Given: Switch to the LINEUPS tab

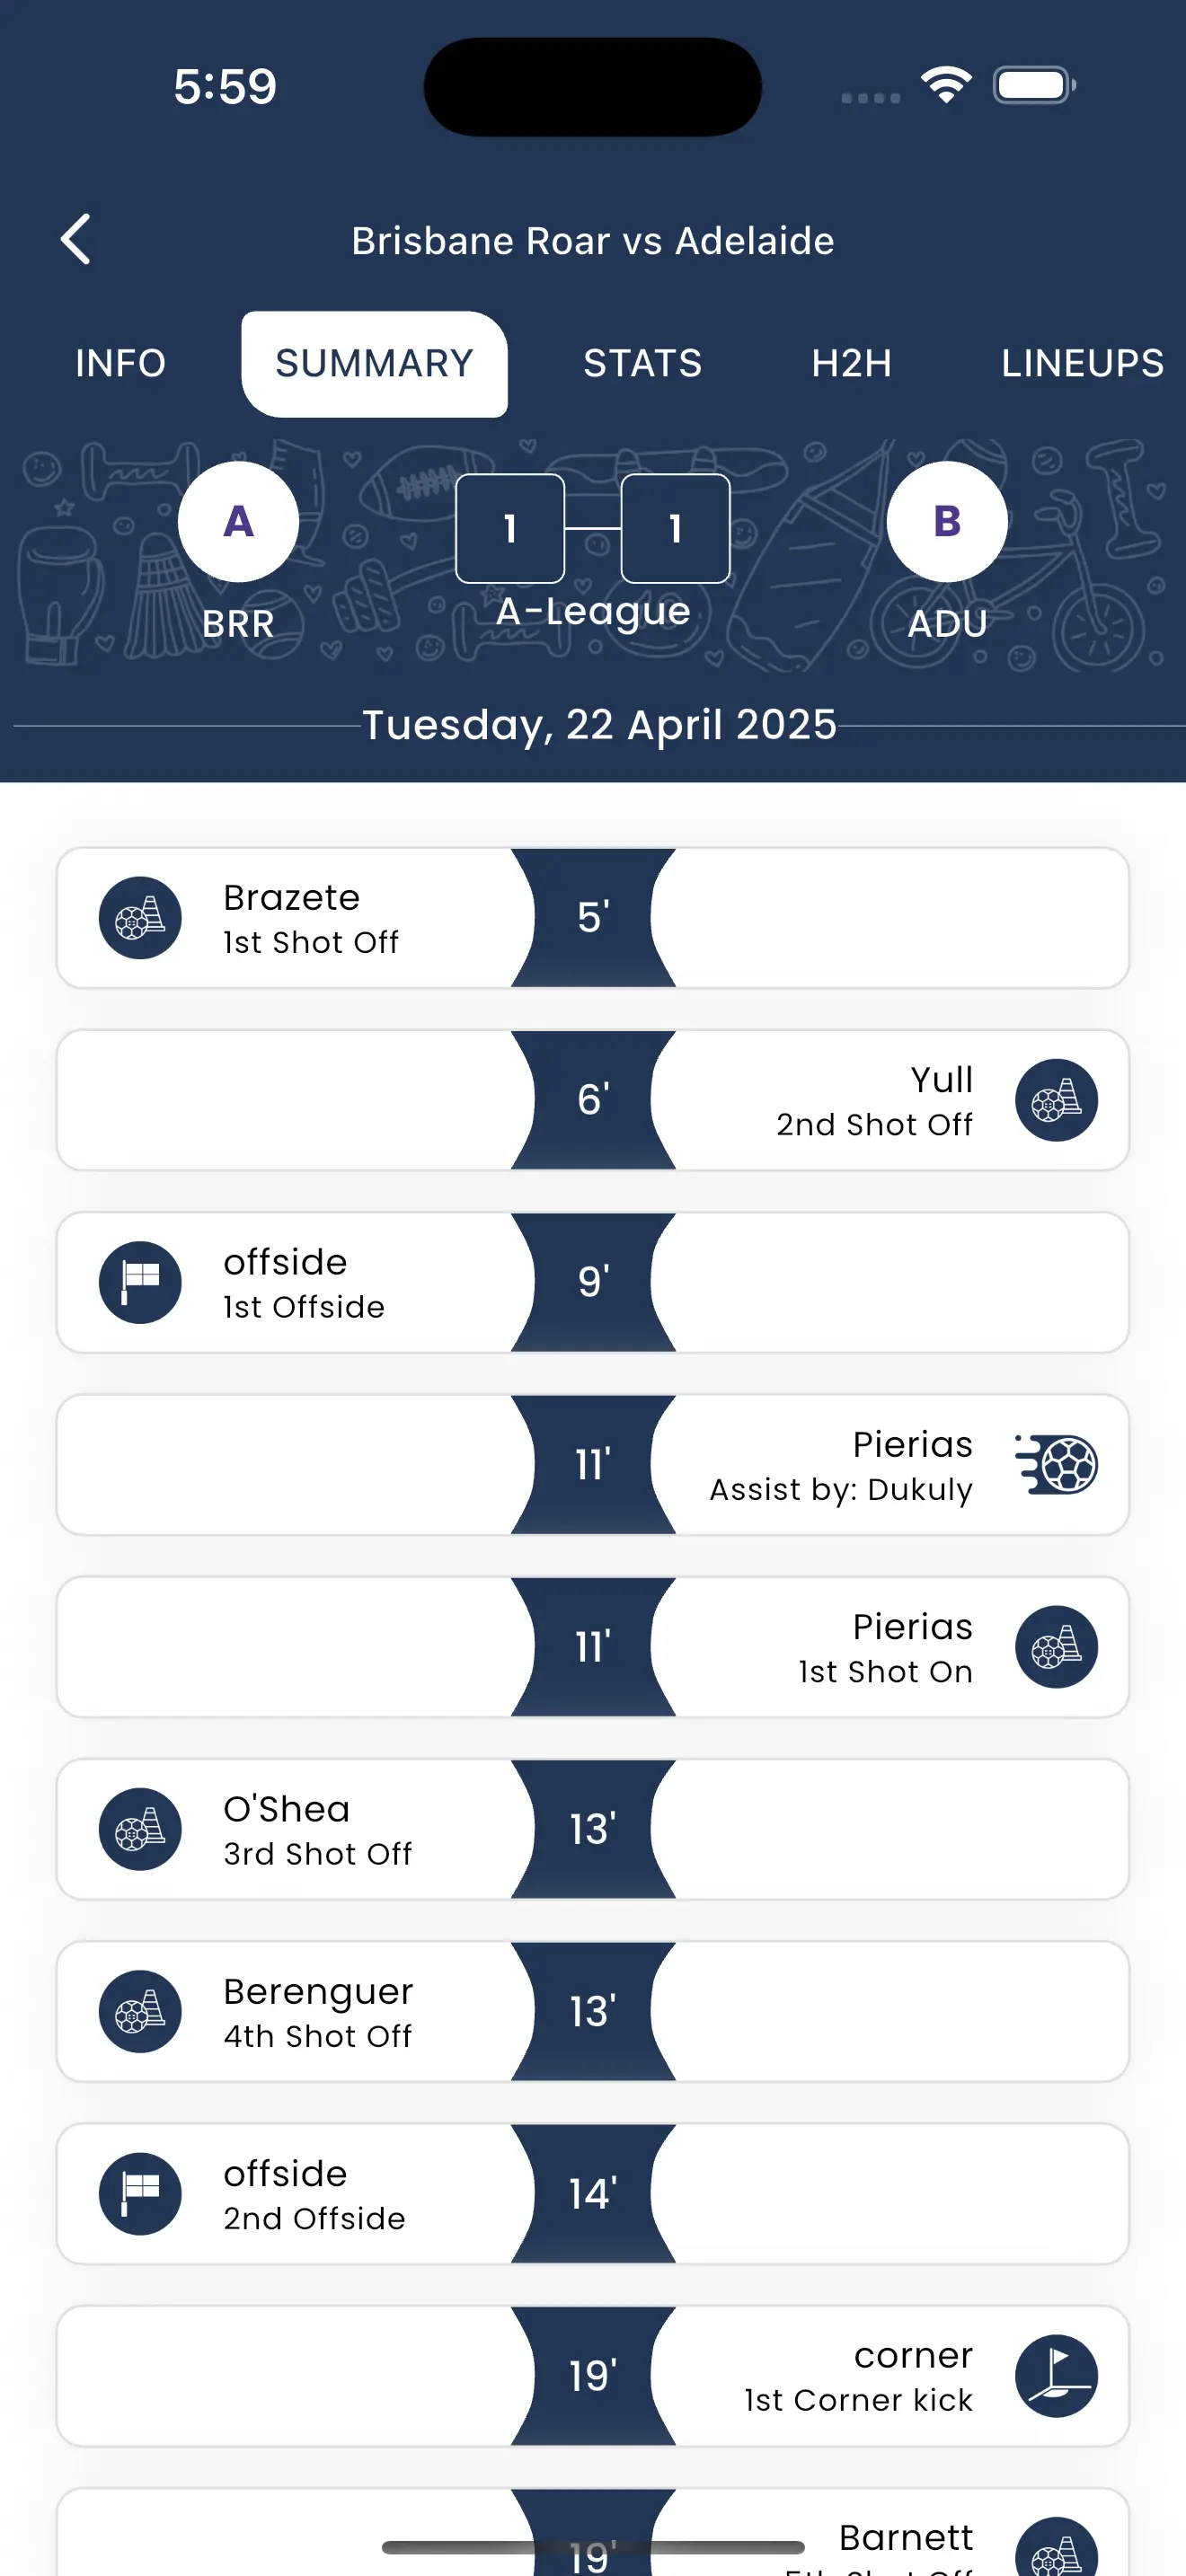Looking at the screenshot, I should pos(1080,364).
